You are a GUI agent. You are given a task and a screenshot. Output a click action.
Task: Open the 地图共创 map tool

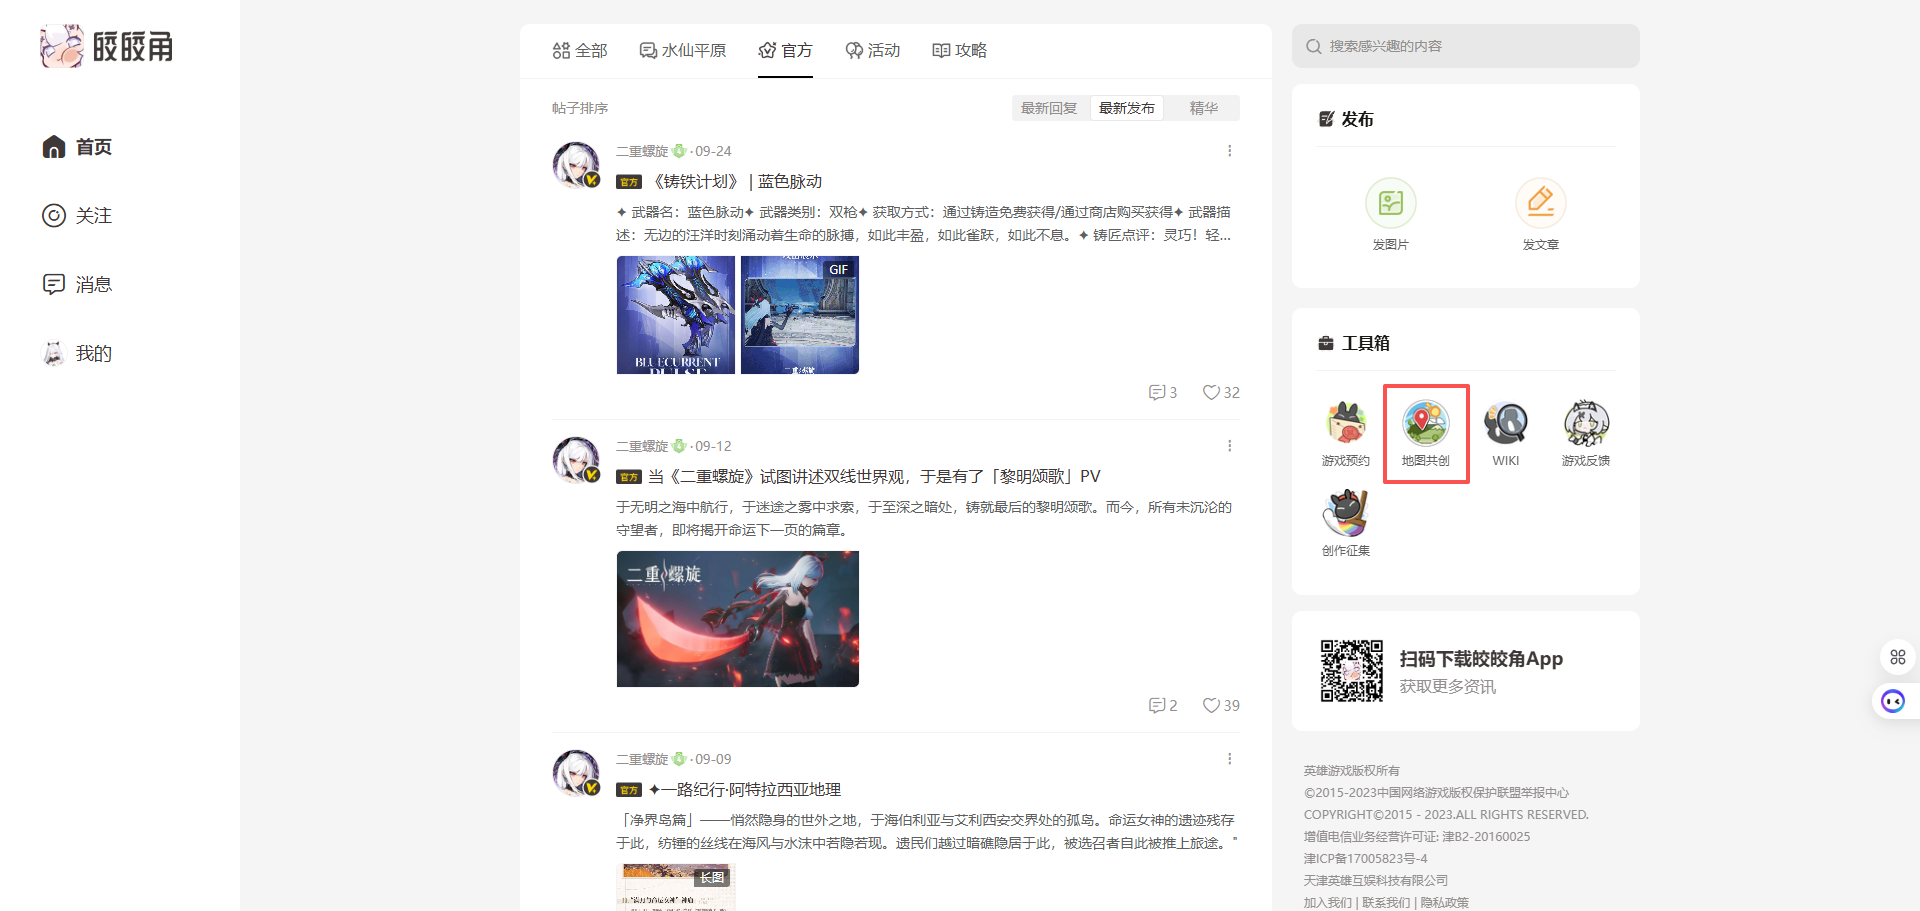pos(1425,425)
